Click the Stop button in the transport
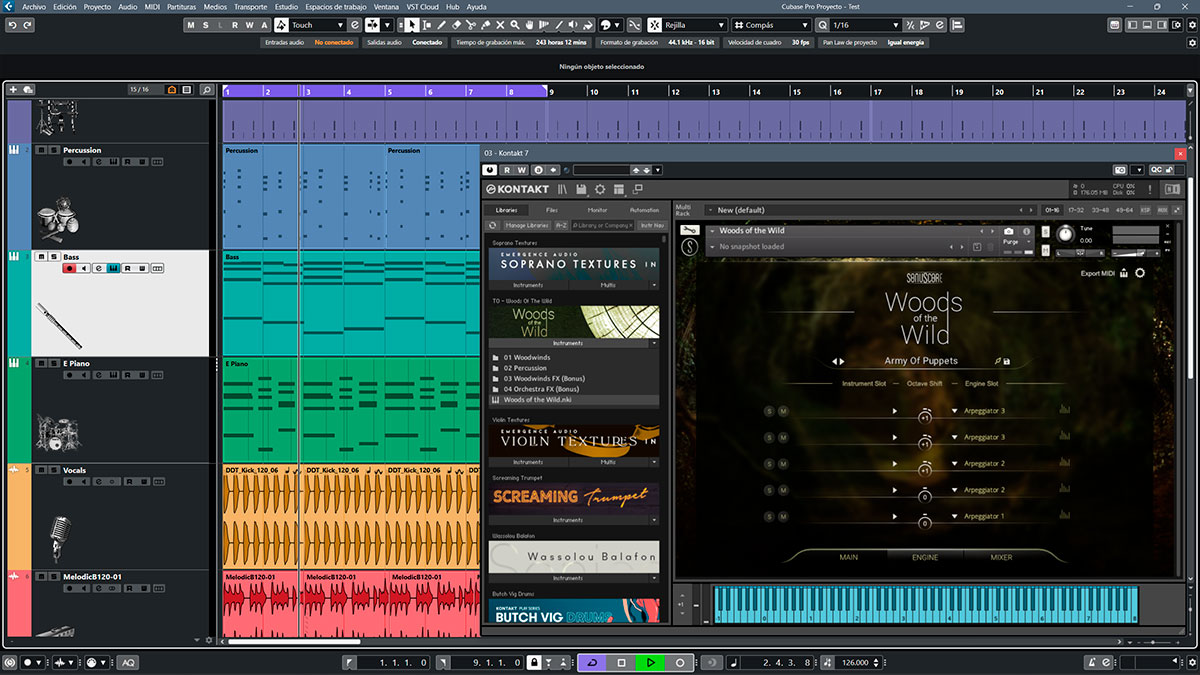The height and width of the screenshot is (675, 1200). 621,662
